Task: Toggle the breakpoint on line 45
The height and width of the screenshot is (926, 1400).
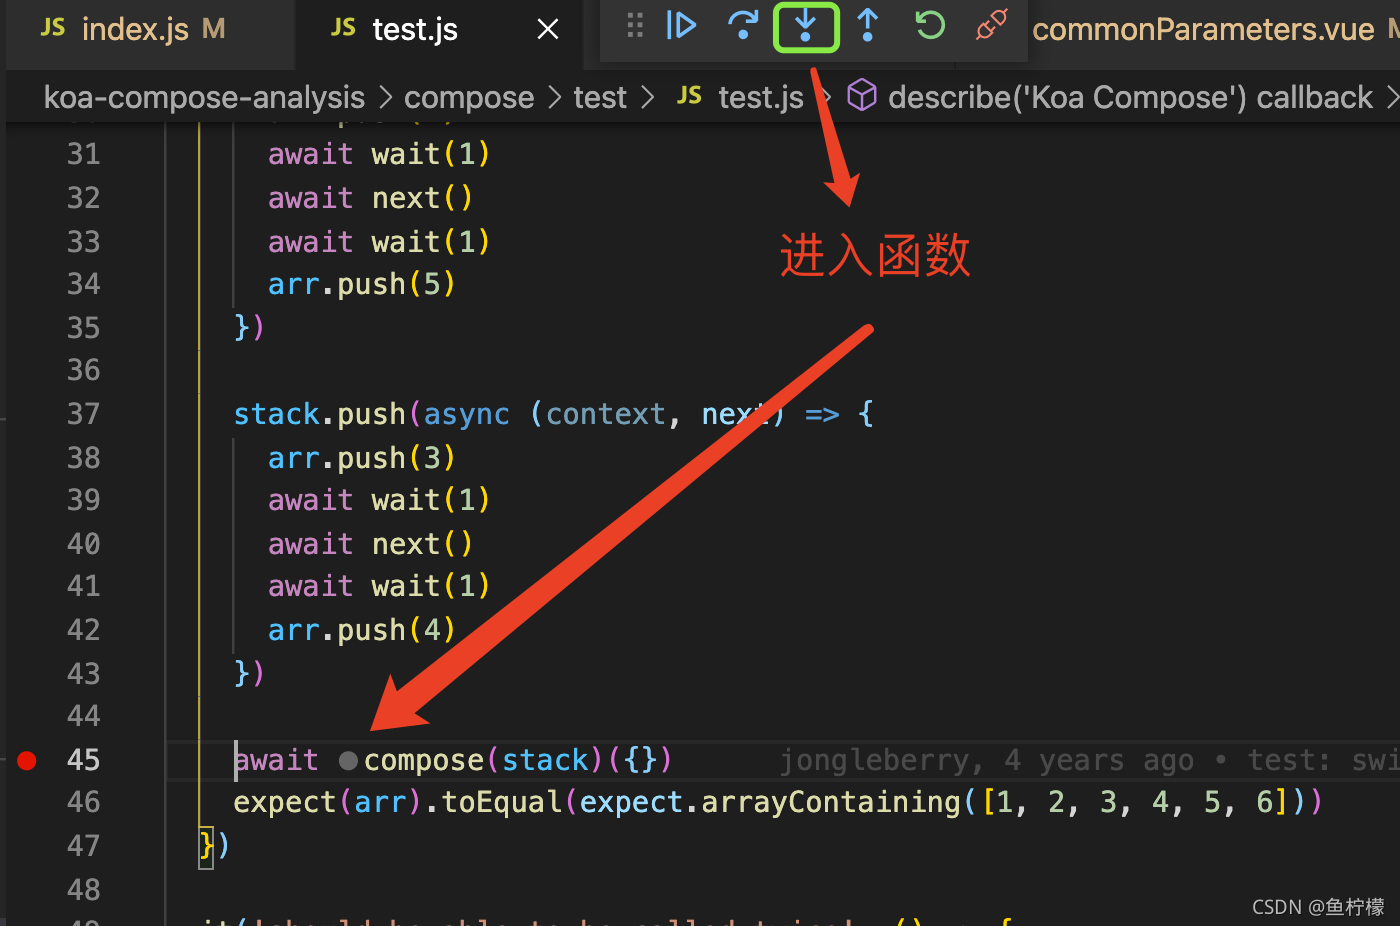Action: point(27,761)
